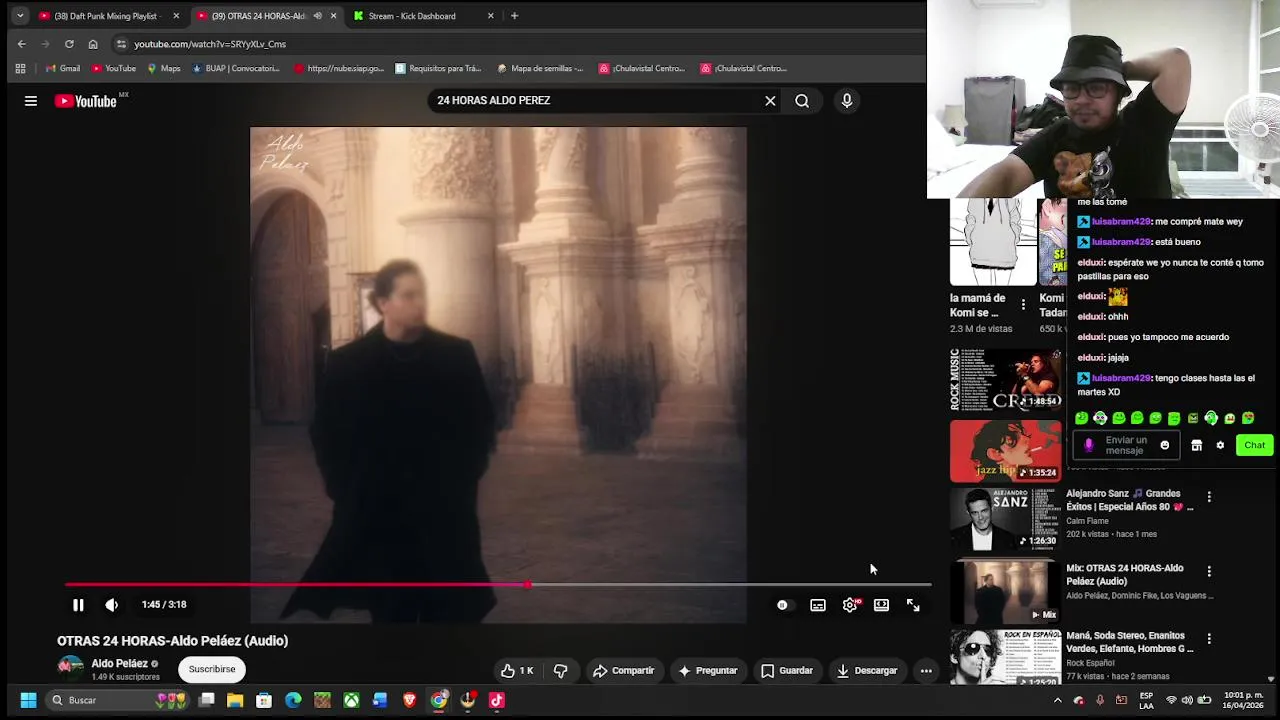Open the chat shop icon
This screenshot has height=720, width=1280.
tap(1197, 445)
